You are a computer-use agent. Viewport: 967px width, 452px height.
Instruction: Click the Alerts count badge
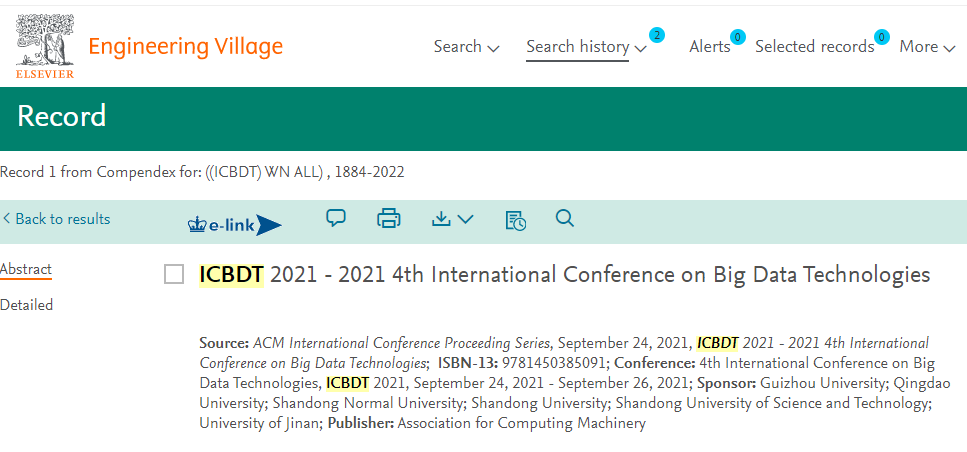click(x=738, y=37)
